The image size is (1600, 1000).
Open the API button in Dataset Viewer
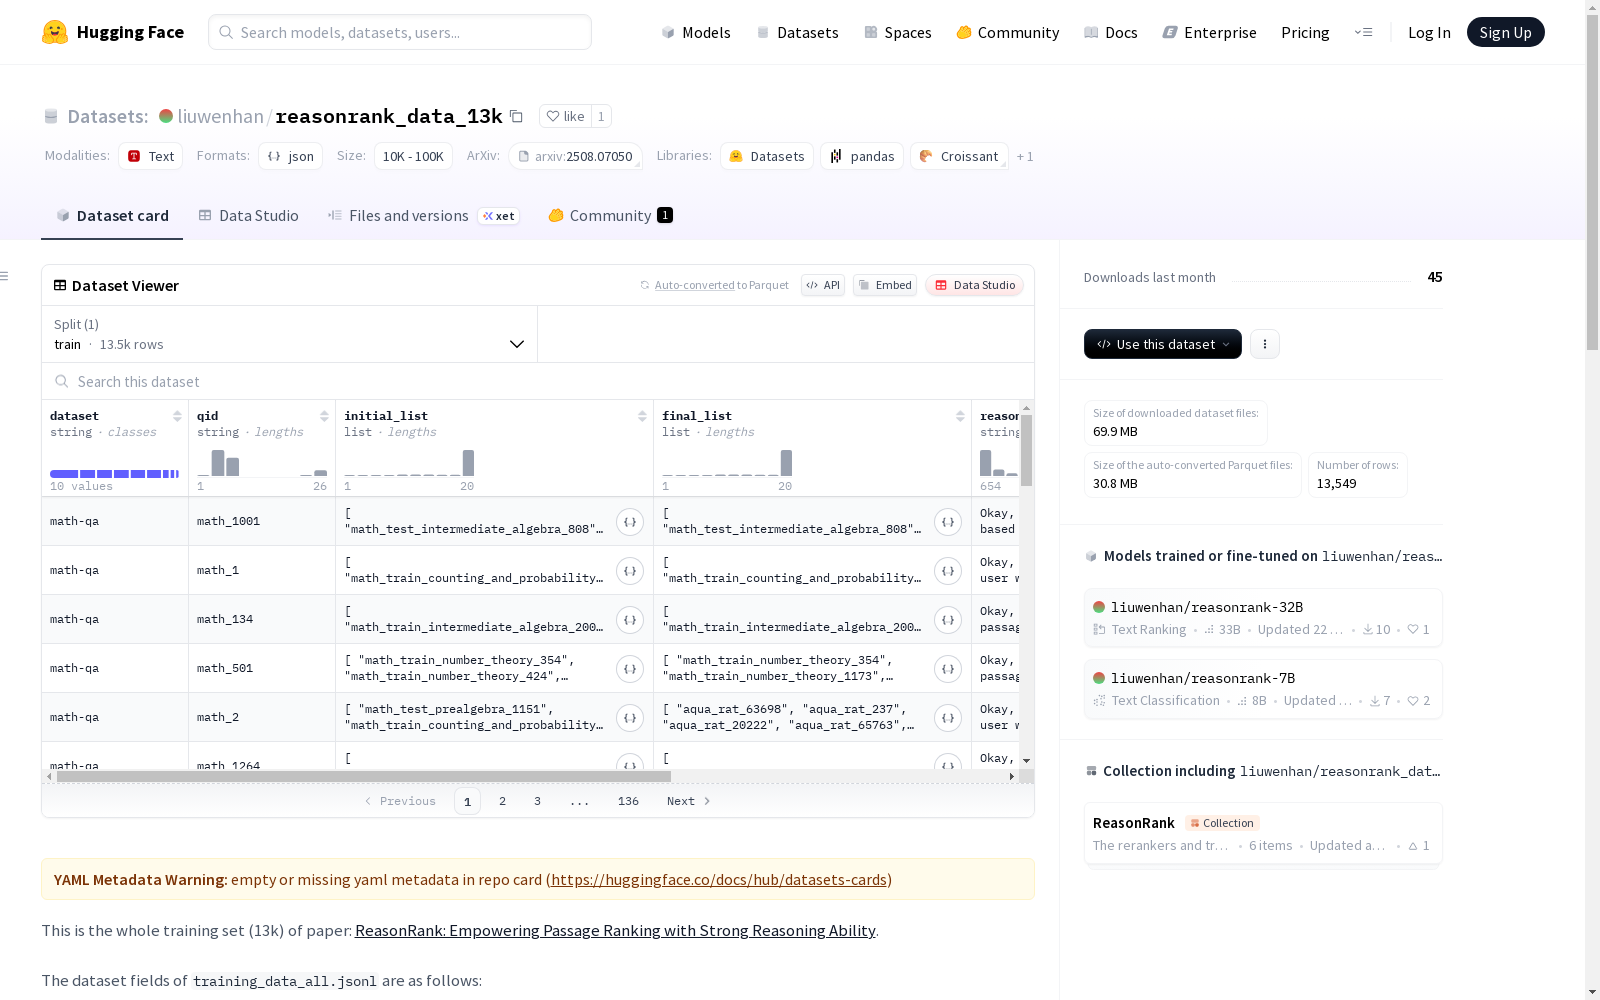point(823,285)
